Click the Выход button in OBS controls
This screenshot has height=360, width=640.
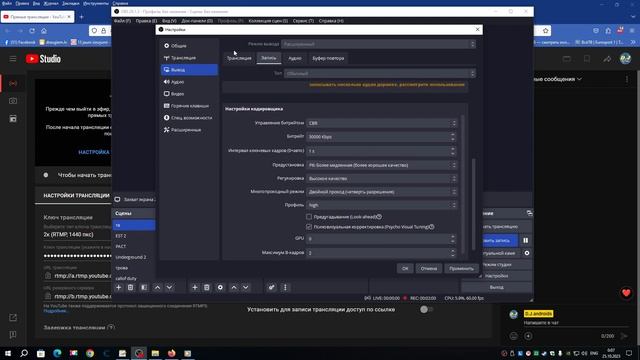pos(496,287)
